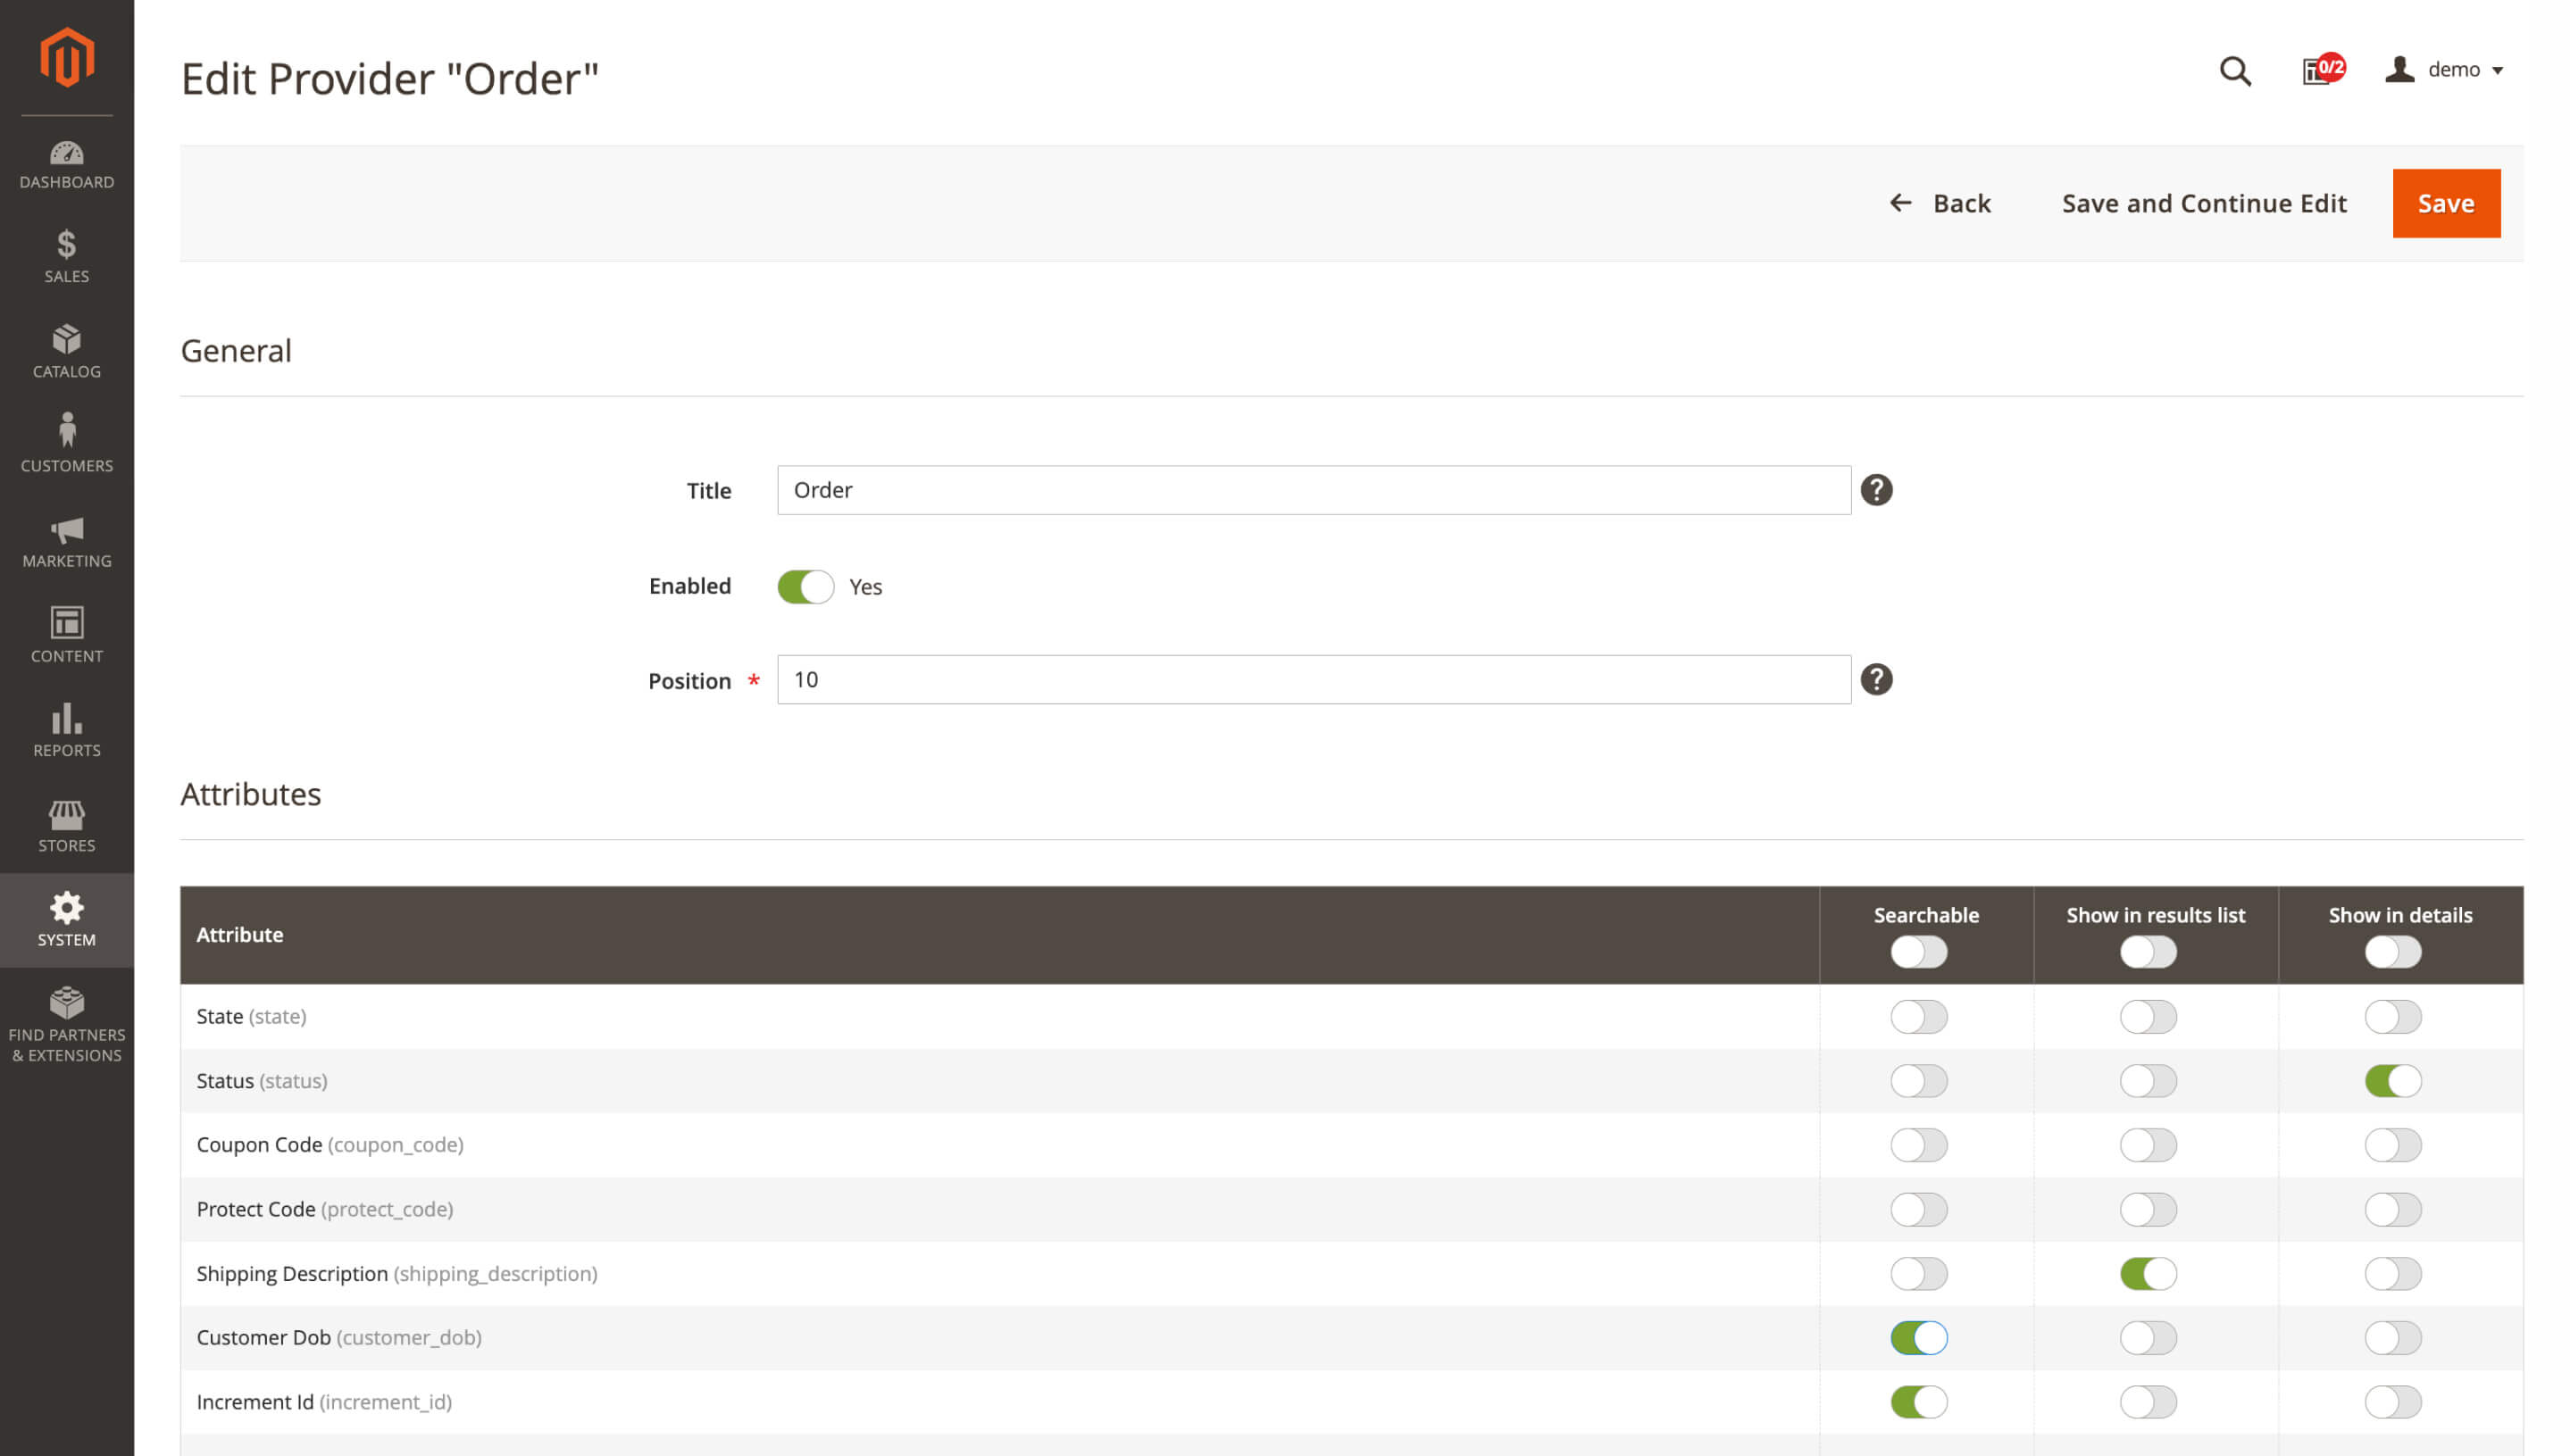Toggle the header Show in details switch
Screen dimensions: 2570x1456
(x=2393, y=952)
